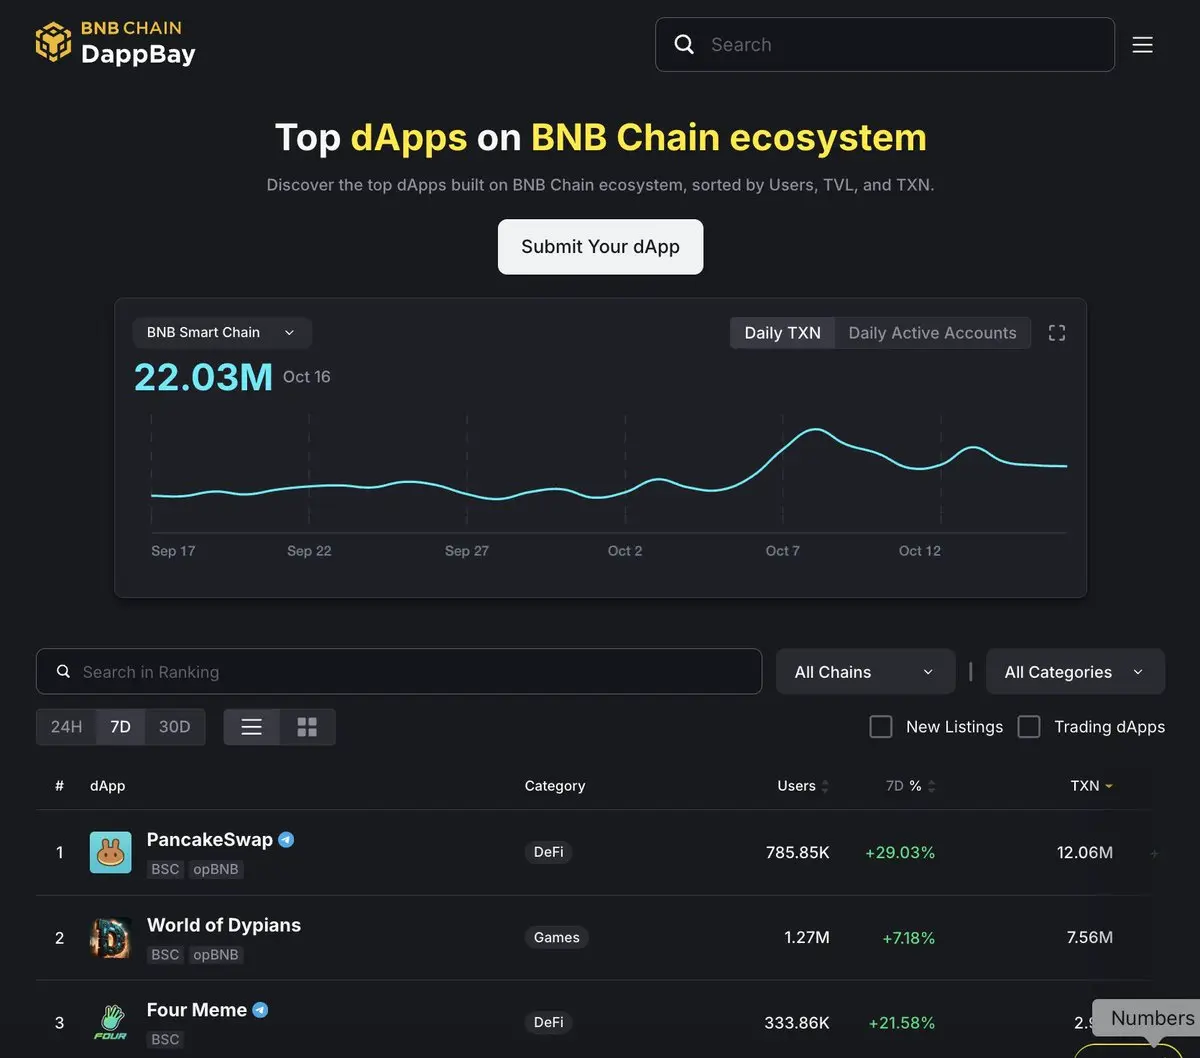1200x1058 pixels.
Task: Click the BSC tag under PancakeSwap
Action: click(165, 870)
